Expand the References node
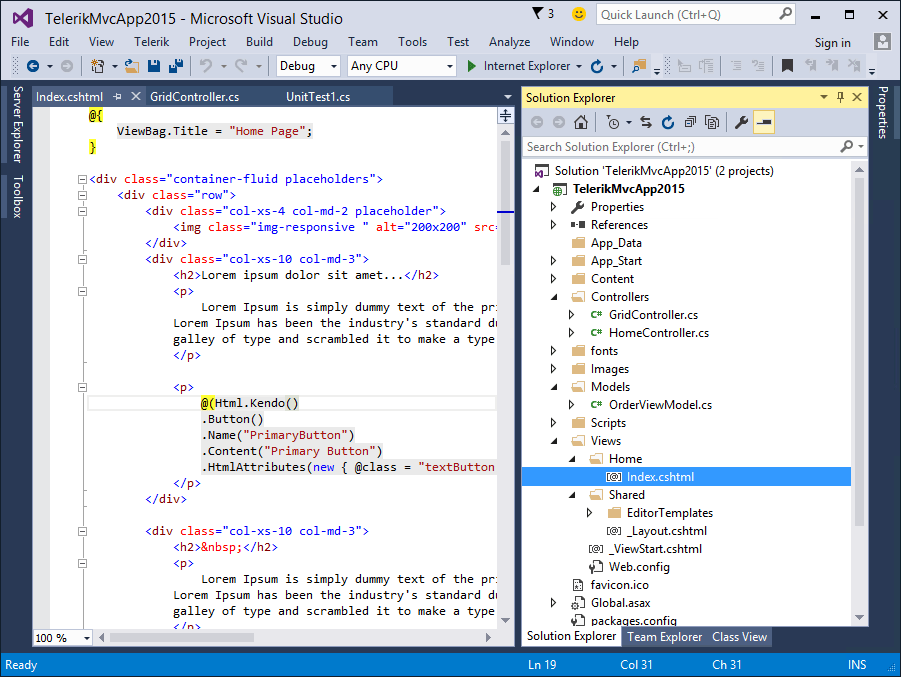 tap(553, 225)
